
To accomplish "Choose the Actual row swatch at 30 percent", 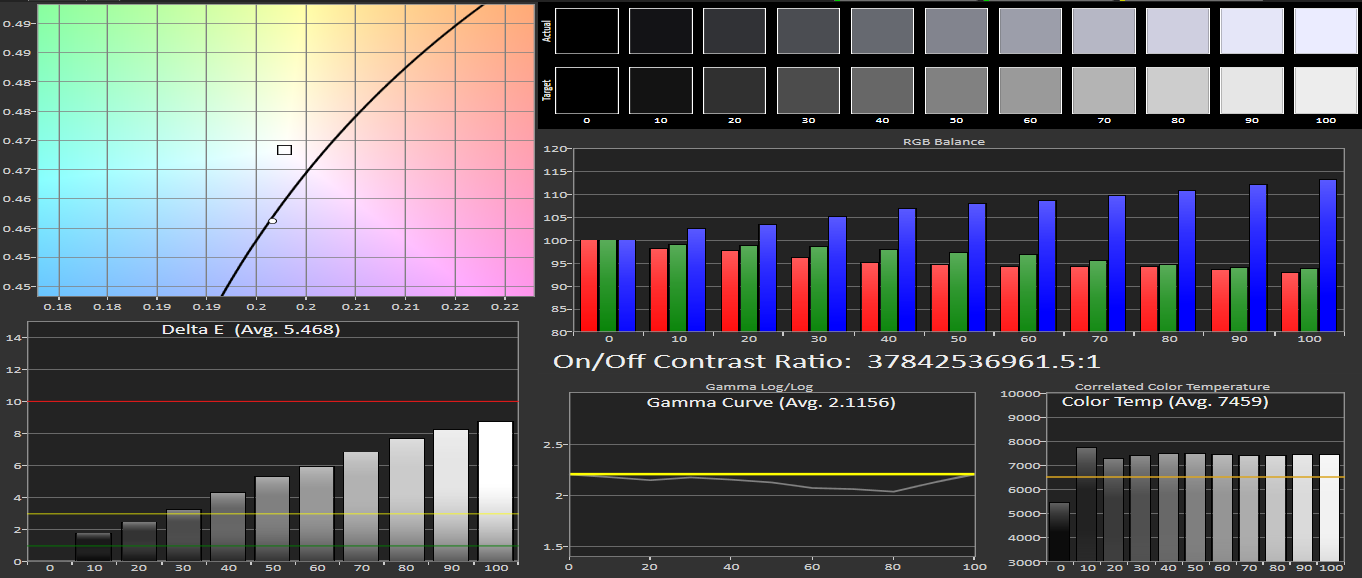I will pyautogui.click(x=809, y=31).
